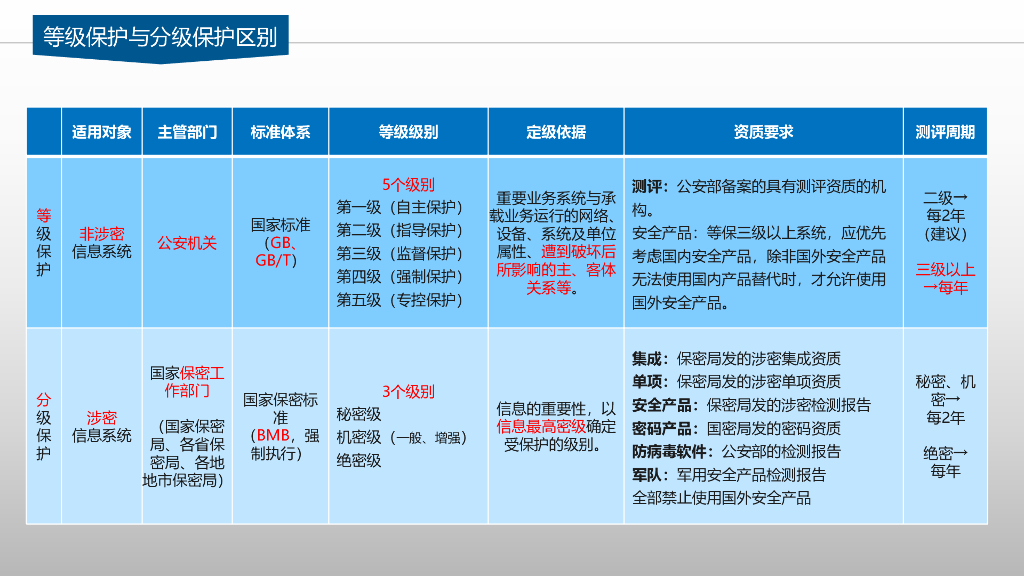Click the red 信息最高密级 text

(541, 427)
